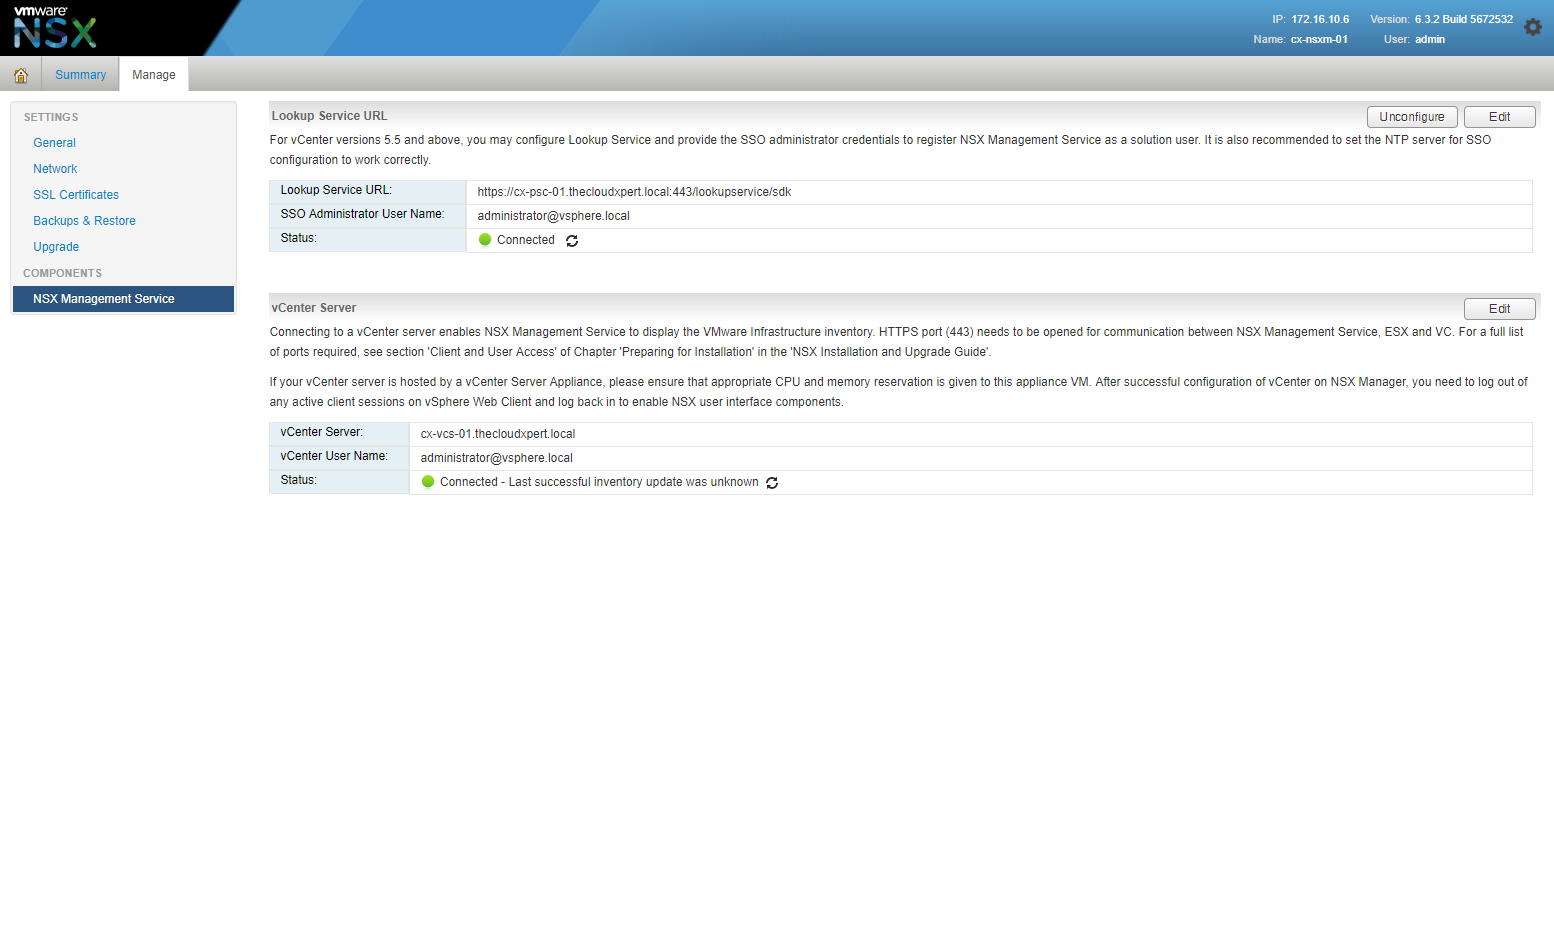
Task: Open the settings gear icon
Action: [x=1532, y=28]
